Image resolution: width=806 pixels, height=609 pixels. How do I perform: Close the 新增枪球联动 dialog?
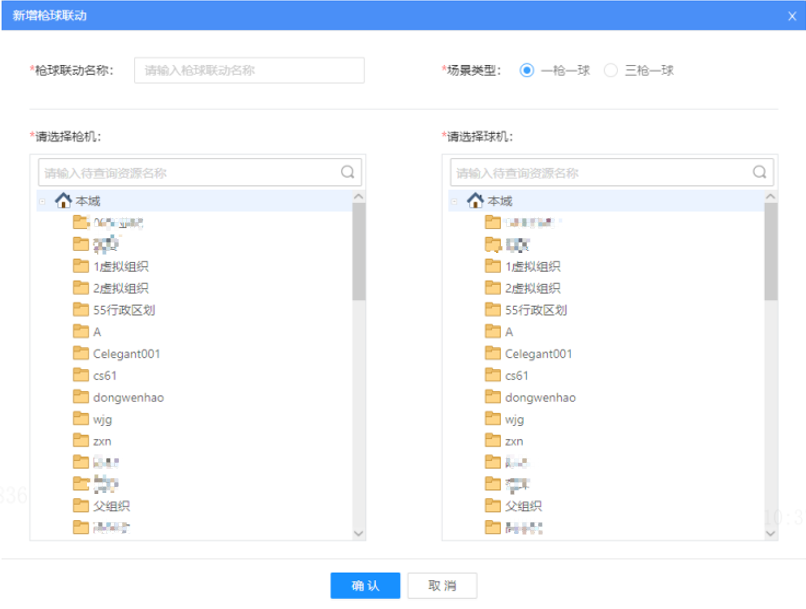(792, 16)
